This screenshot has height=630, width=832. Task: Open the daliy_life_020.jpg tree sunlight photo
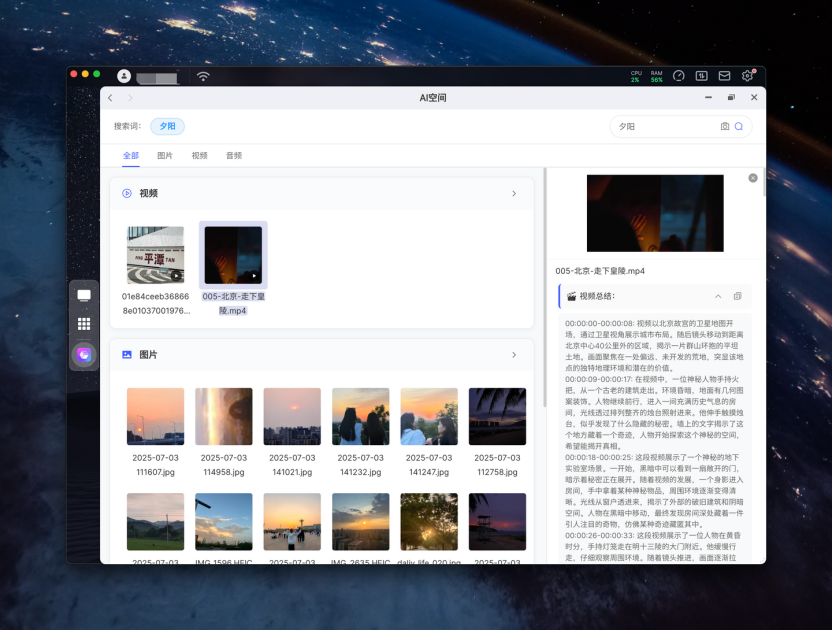point(429,522)
